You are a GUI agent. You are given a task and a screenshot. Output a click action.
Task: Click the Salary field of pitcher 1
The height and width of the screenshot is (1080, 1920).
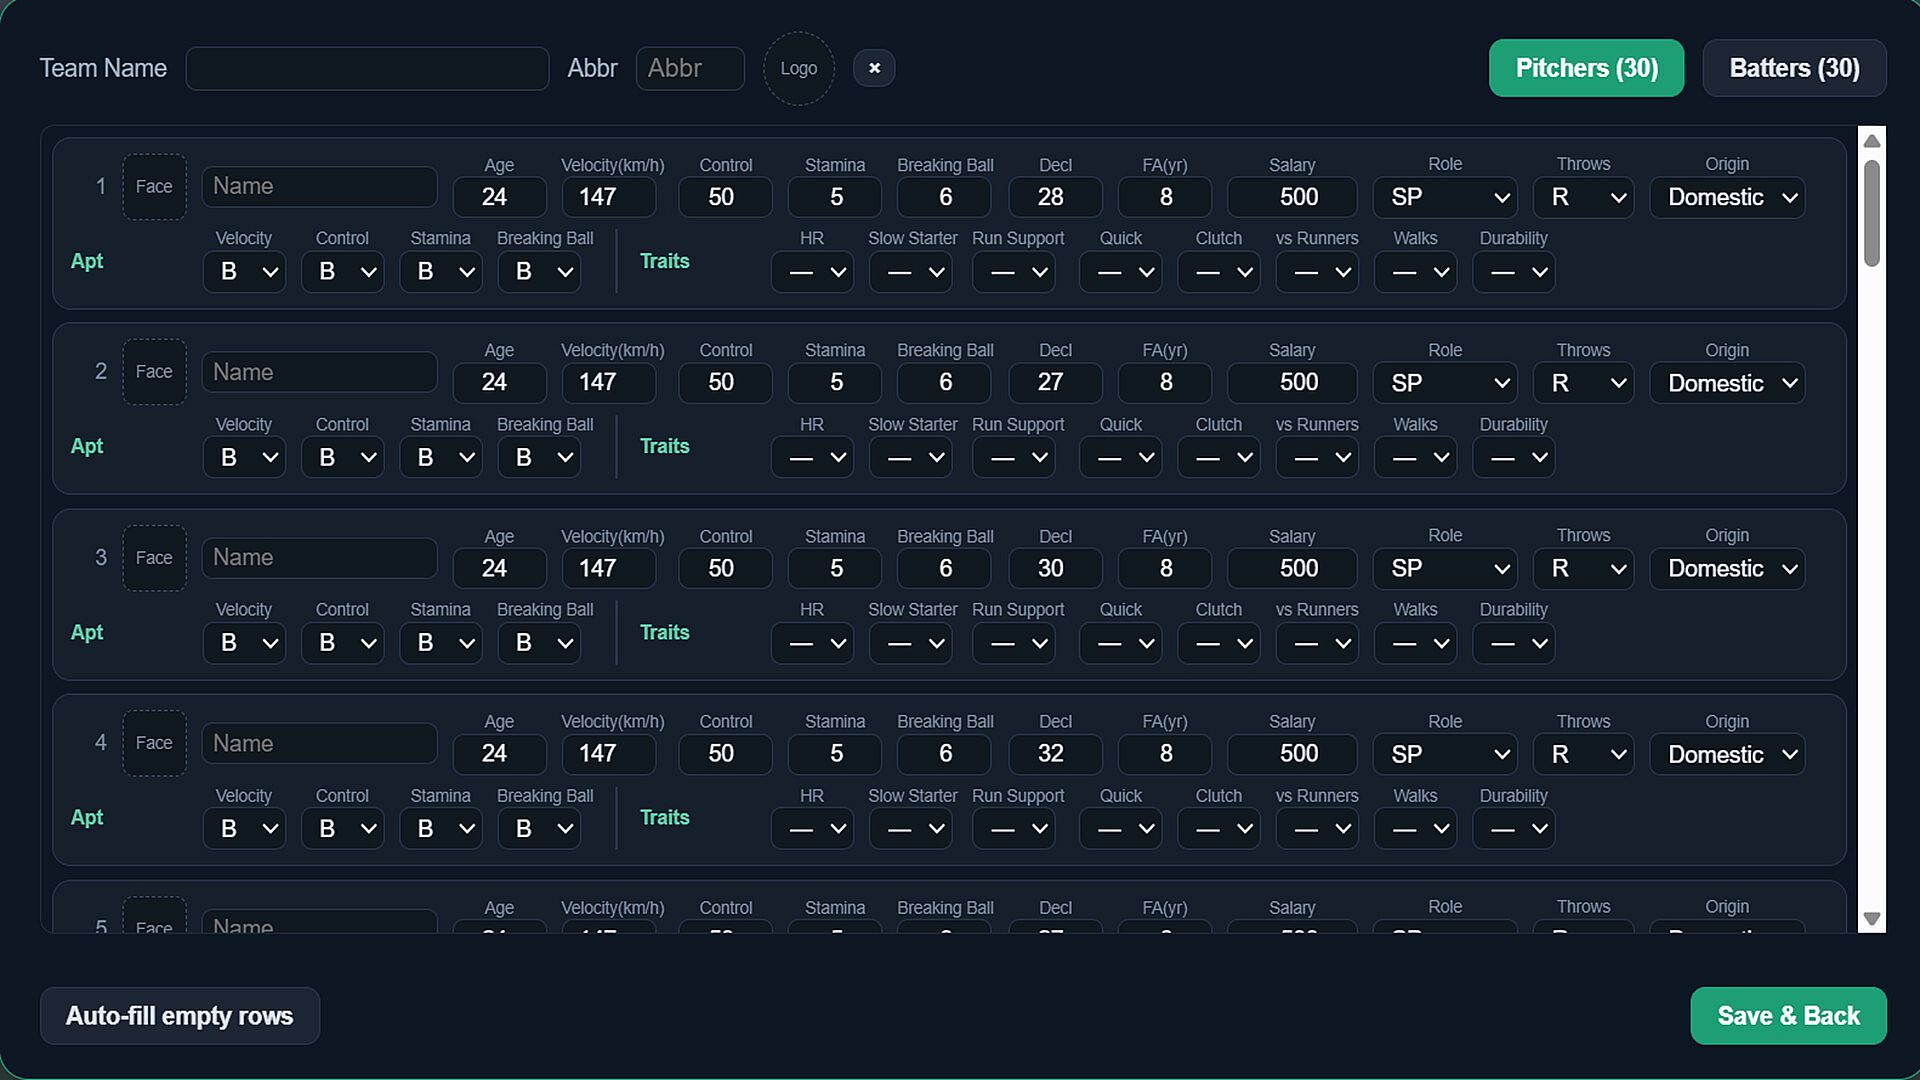pyautogui.click(x=1292, y=197)
